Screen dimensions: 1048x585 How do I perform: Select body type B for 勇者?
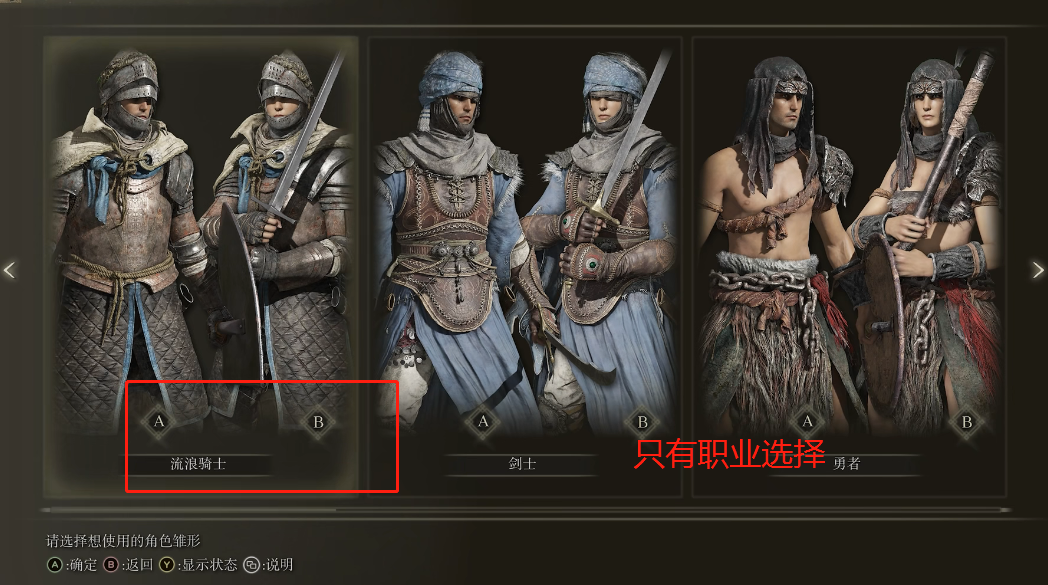pos(966,422)
